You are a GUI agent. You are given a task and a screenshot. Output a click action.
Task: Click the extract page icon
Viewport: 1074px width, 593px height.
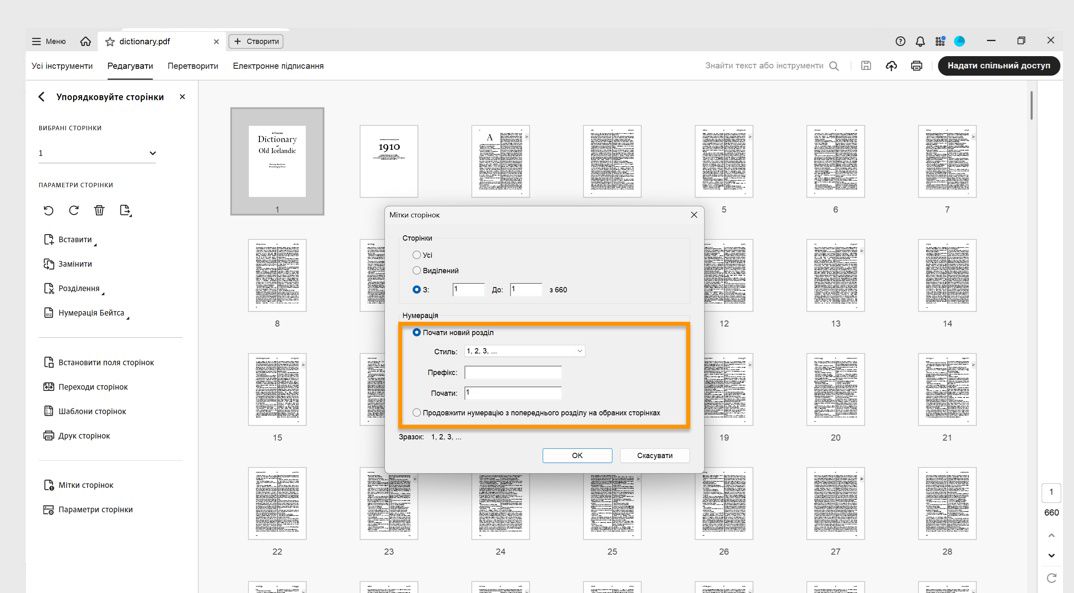point(125,210)
